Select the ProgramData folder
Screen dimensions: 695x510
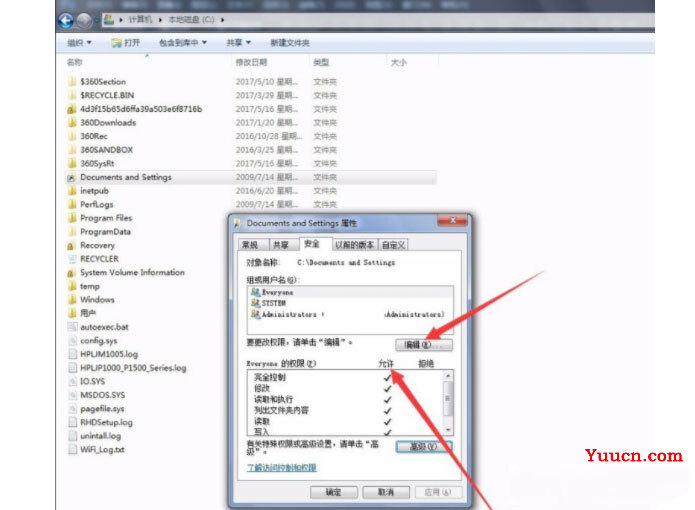pyautogui.click(x=105, y=232)
